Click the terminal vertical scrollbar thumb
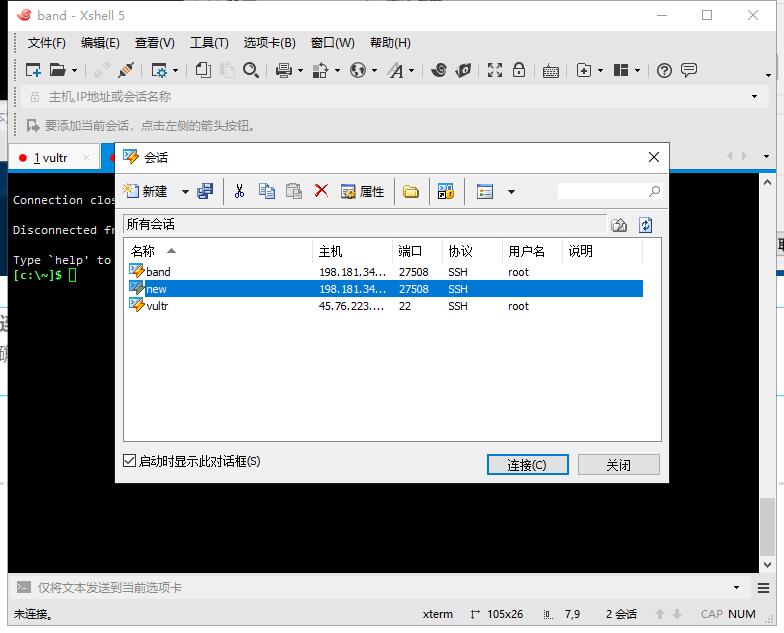The width and height of the screenshot is (784, 633). pyautogui.click(x=767, y=526)
